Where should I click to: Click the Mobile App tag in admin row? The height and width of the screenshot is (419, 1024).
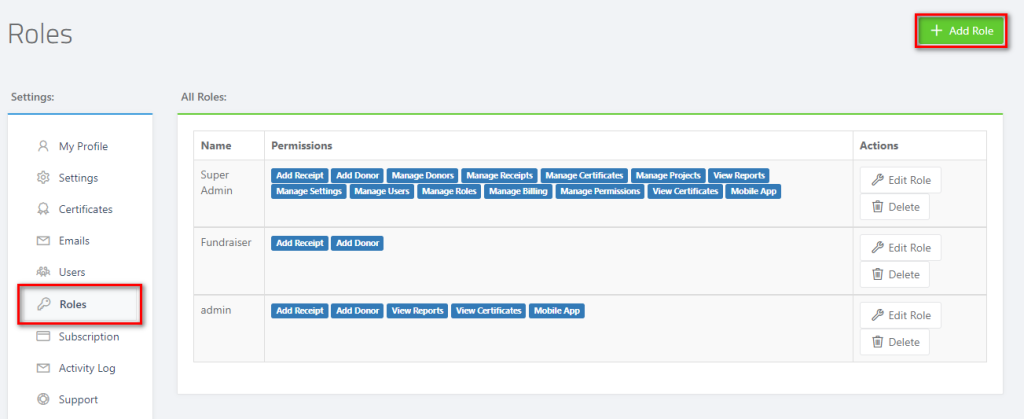(x=557, y=311)
